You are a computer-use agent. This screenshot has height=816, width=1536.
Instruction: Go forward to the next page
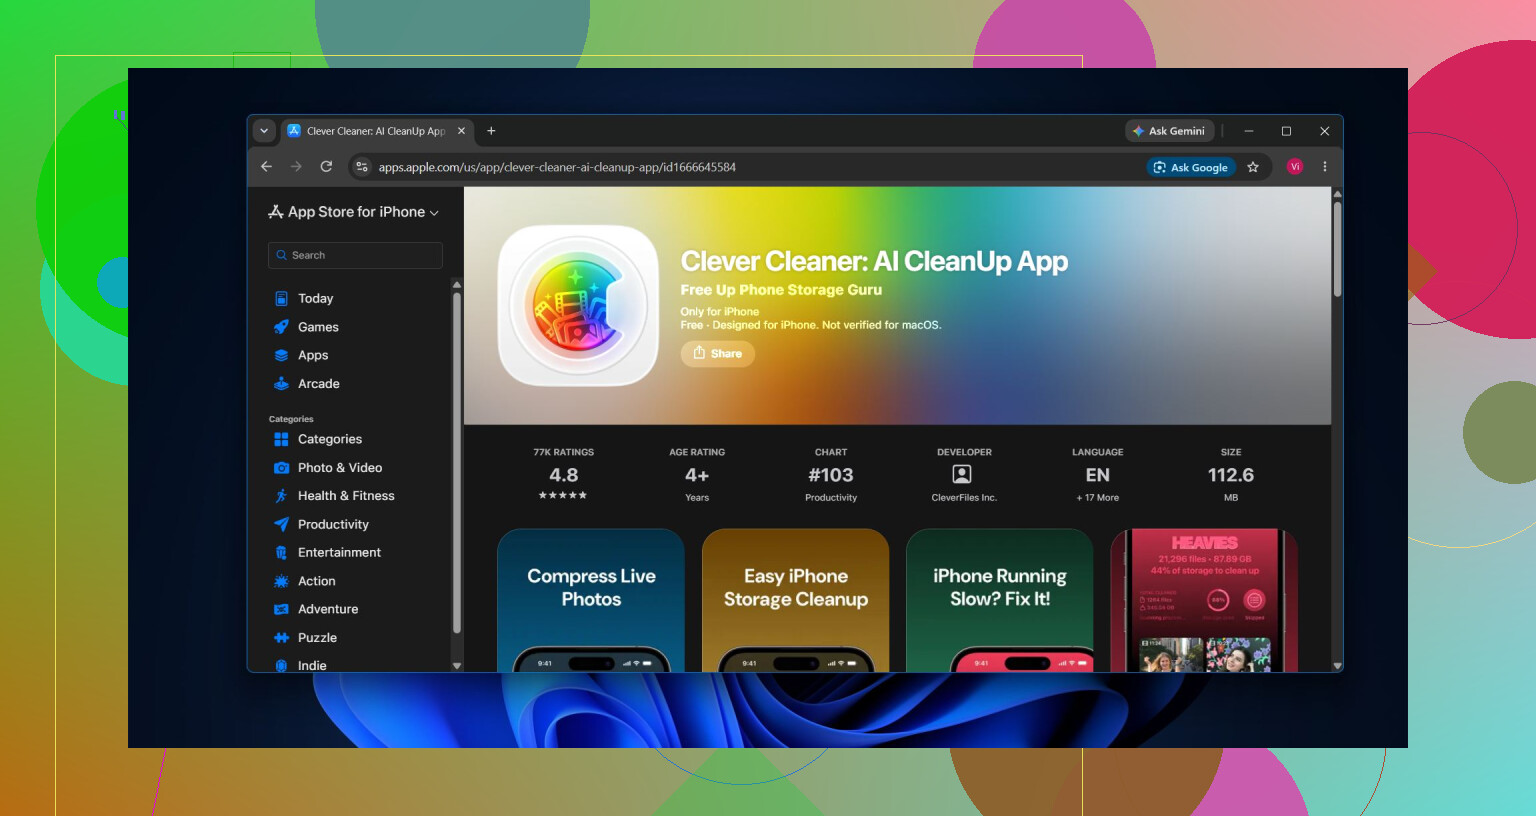[x=296, y=167]
